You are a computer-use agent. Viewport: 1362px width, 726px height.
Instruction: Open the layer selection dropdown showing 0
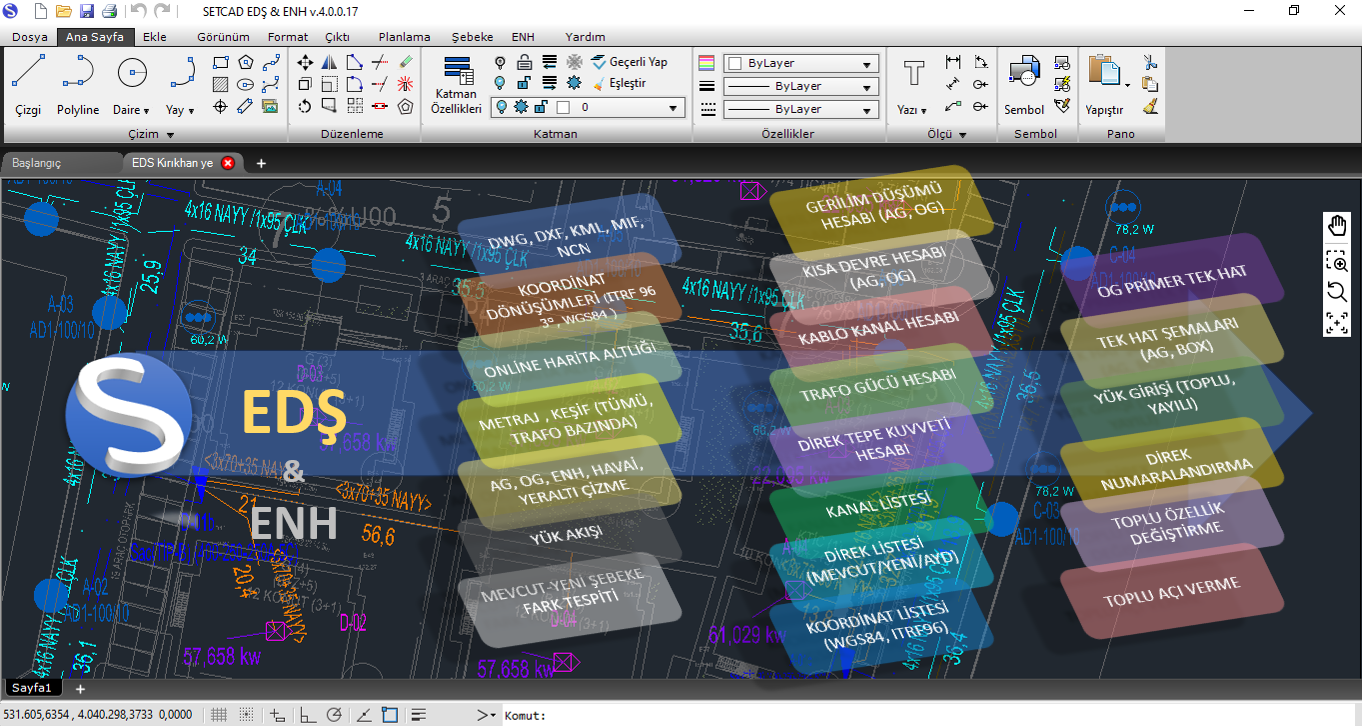pyautogui.click(x=587, y=107)
